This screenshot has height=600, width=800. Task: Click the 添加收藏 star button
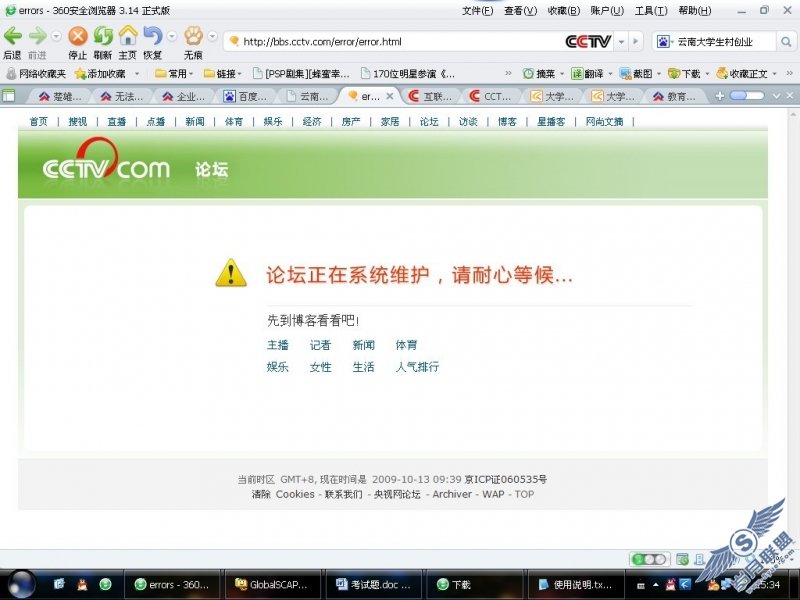coord(101,74)
